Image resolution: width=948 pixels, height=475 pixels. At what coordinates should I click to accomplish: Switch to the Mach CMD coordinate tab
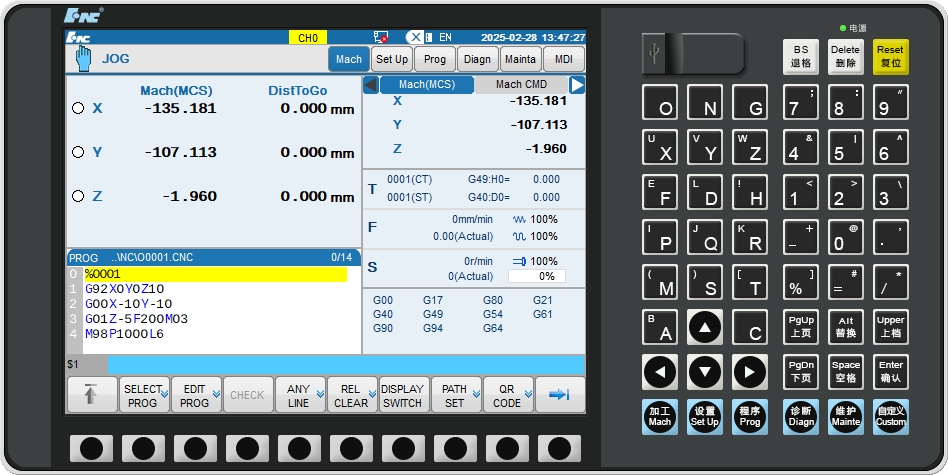pos(521,85)
